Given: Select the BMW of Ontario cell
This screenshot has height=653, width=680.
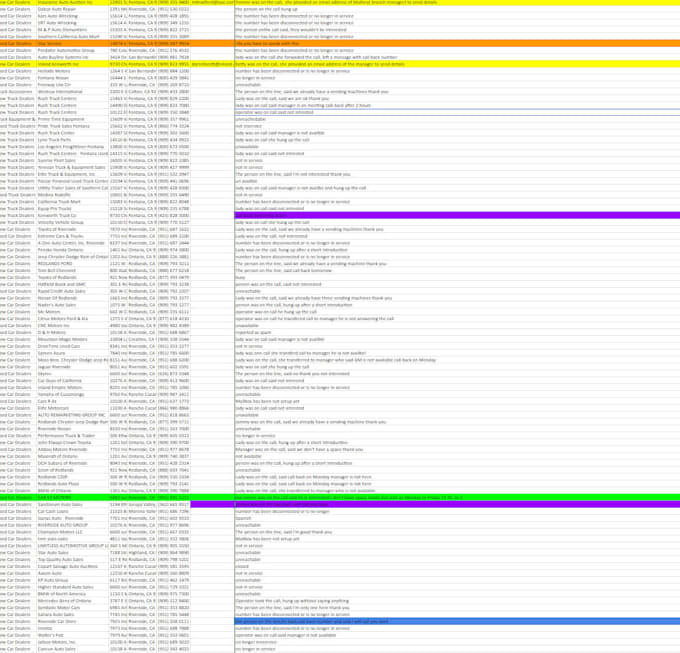Looking at the screenshot, I should [72, 491].
